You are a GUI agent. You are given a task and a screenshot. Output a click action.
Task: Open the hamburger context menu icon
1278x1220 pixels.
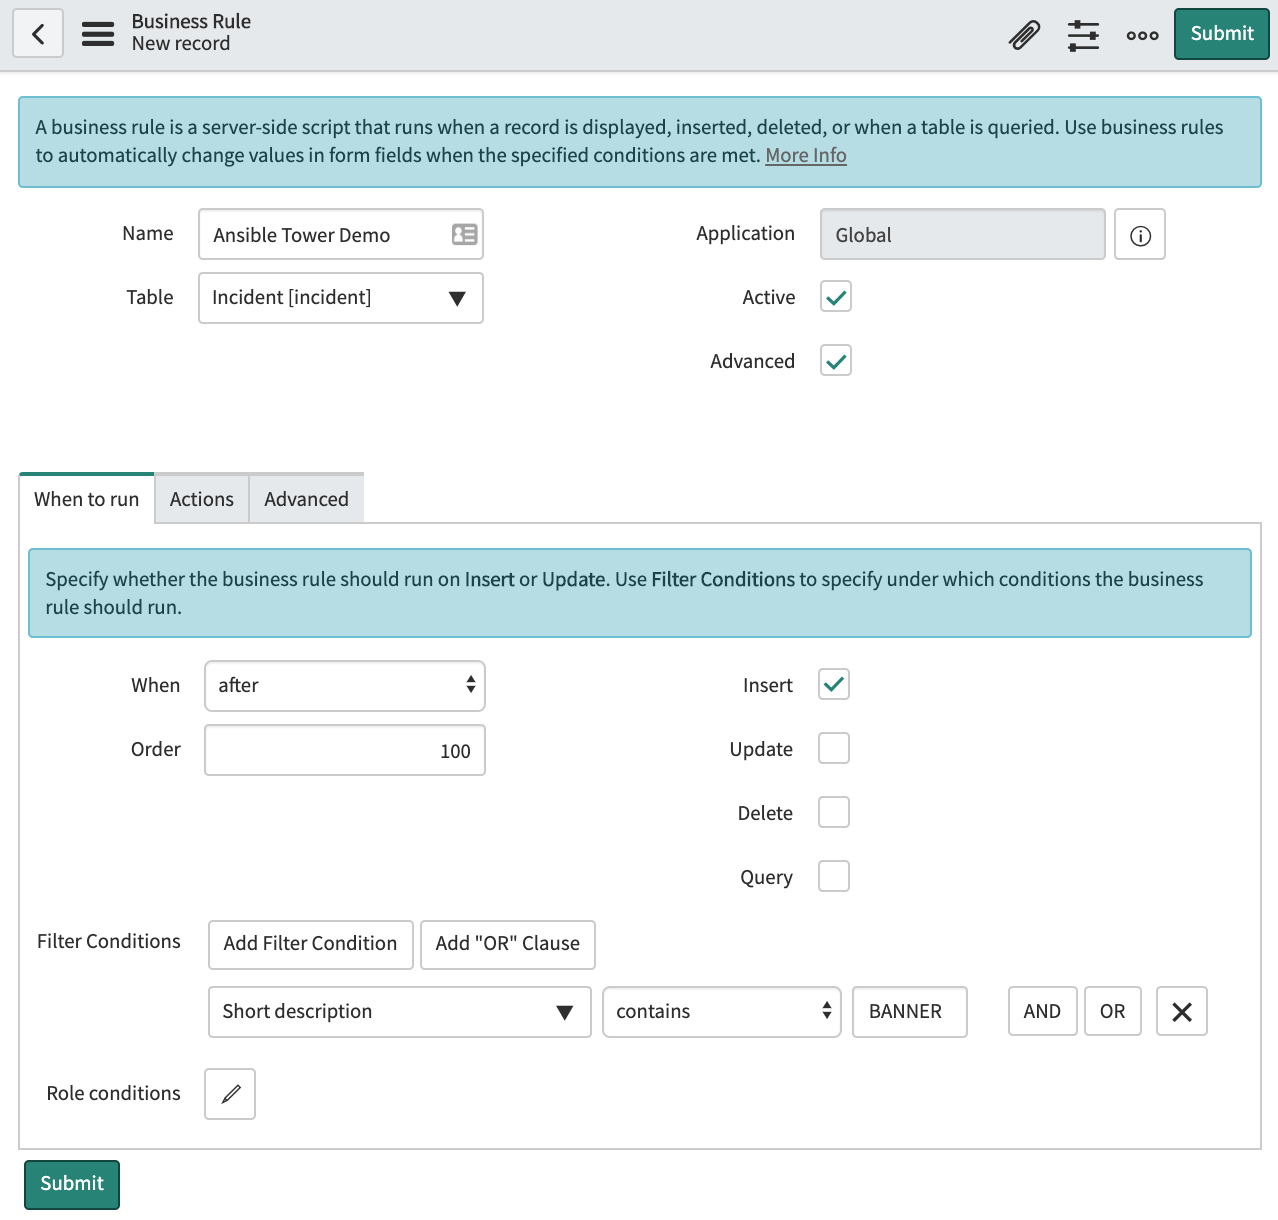(x=98, y=34)
